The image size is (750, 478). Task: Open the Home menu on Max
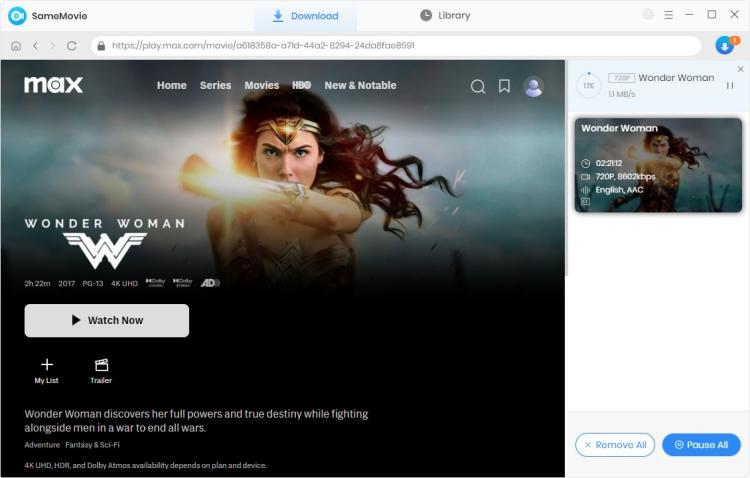pos(172,85)
